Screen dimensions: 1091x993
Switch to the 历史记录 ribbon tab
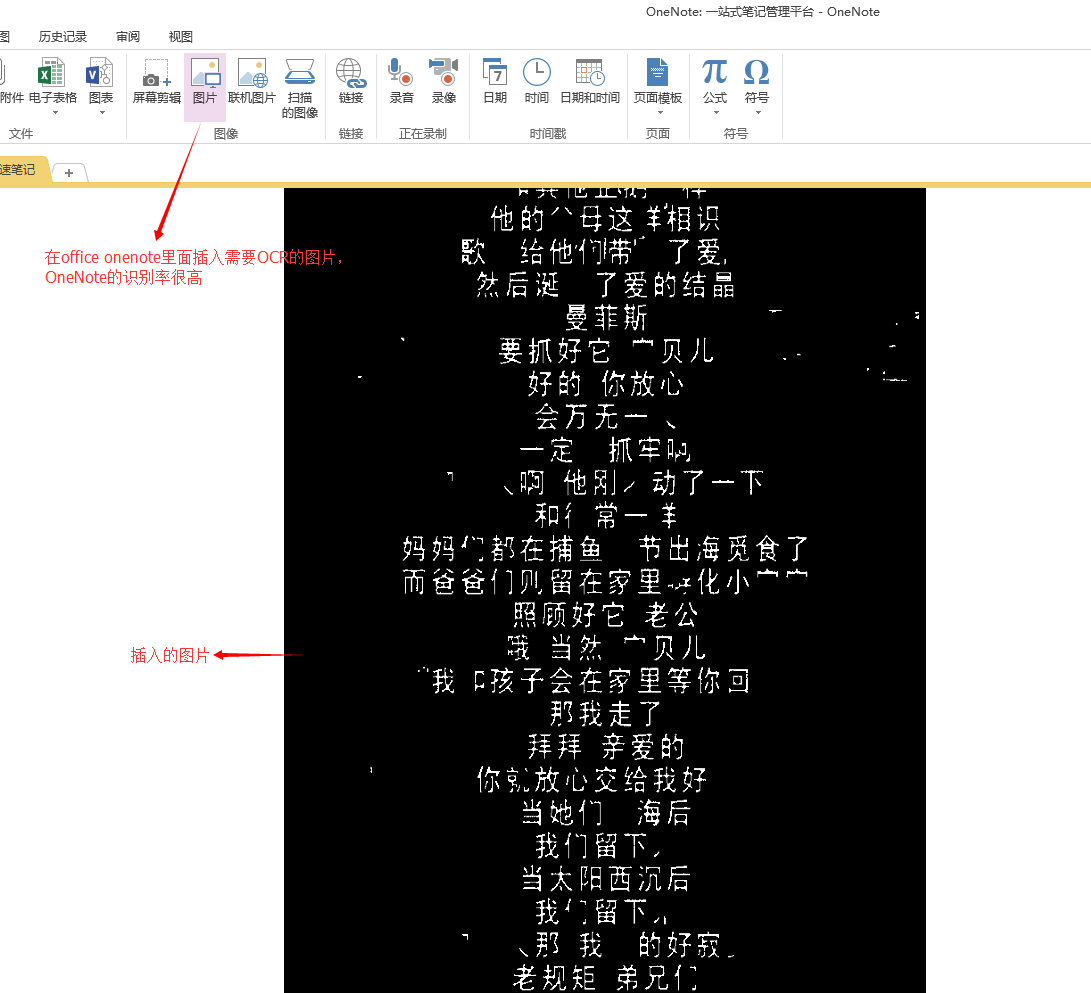point(63,37)
